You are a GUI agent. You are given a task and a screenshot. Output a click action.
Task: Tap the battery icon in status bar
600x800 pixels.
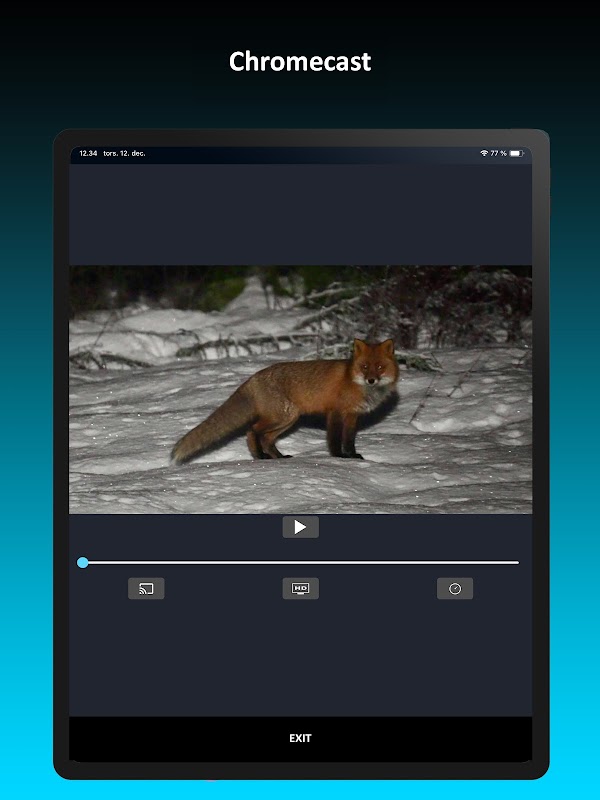coord(517,153)
